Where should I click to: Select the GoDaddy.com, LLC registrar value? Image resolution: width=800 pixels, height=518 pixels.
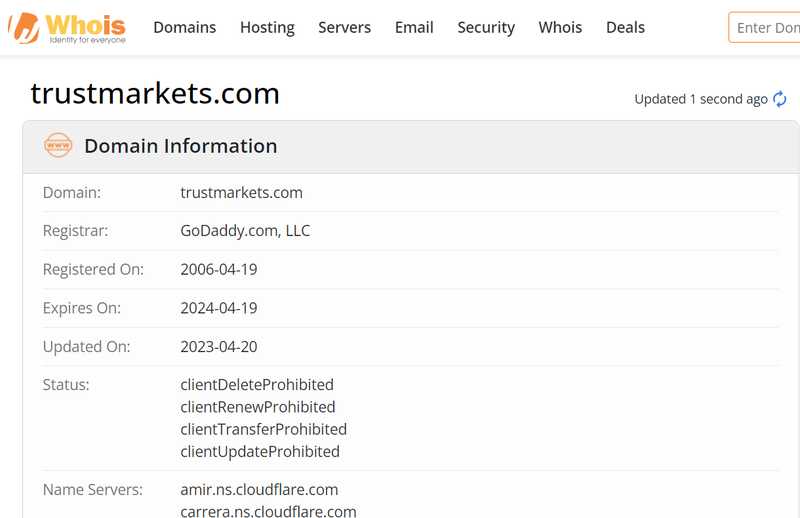point(245,231)
